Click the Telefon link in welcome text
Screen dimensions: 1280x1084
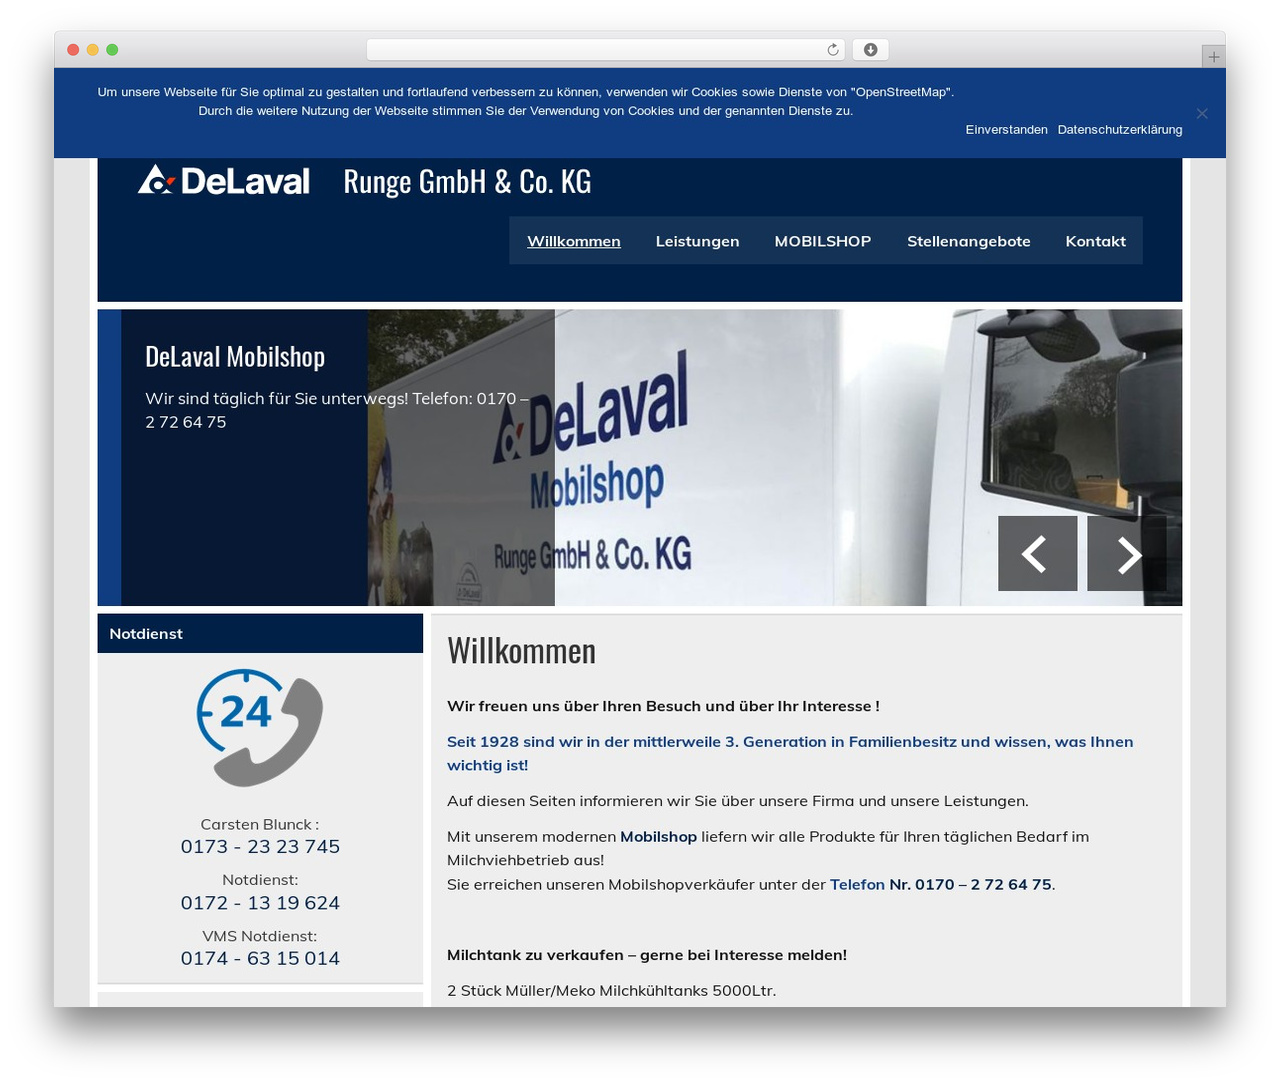(x=857, y=884)
